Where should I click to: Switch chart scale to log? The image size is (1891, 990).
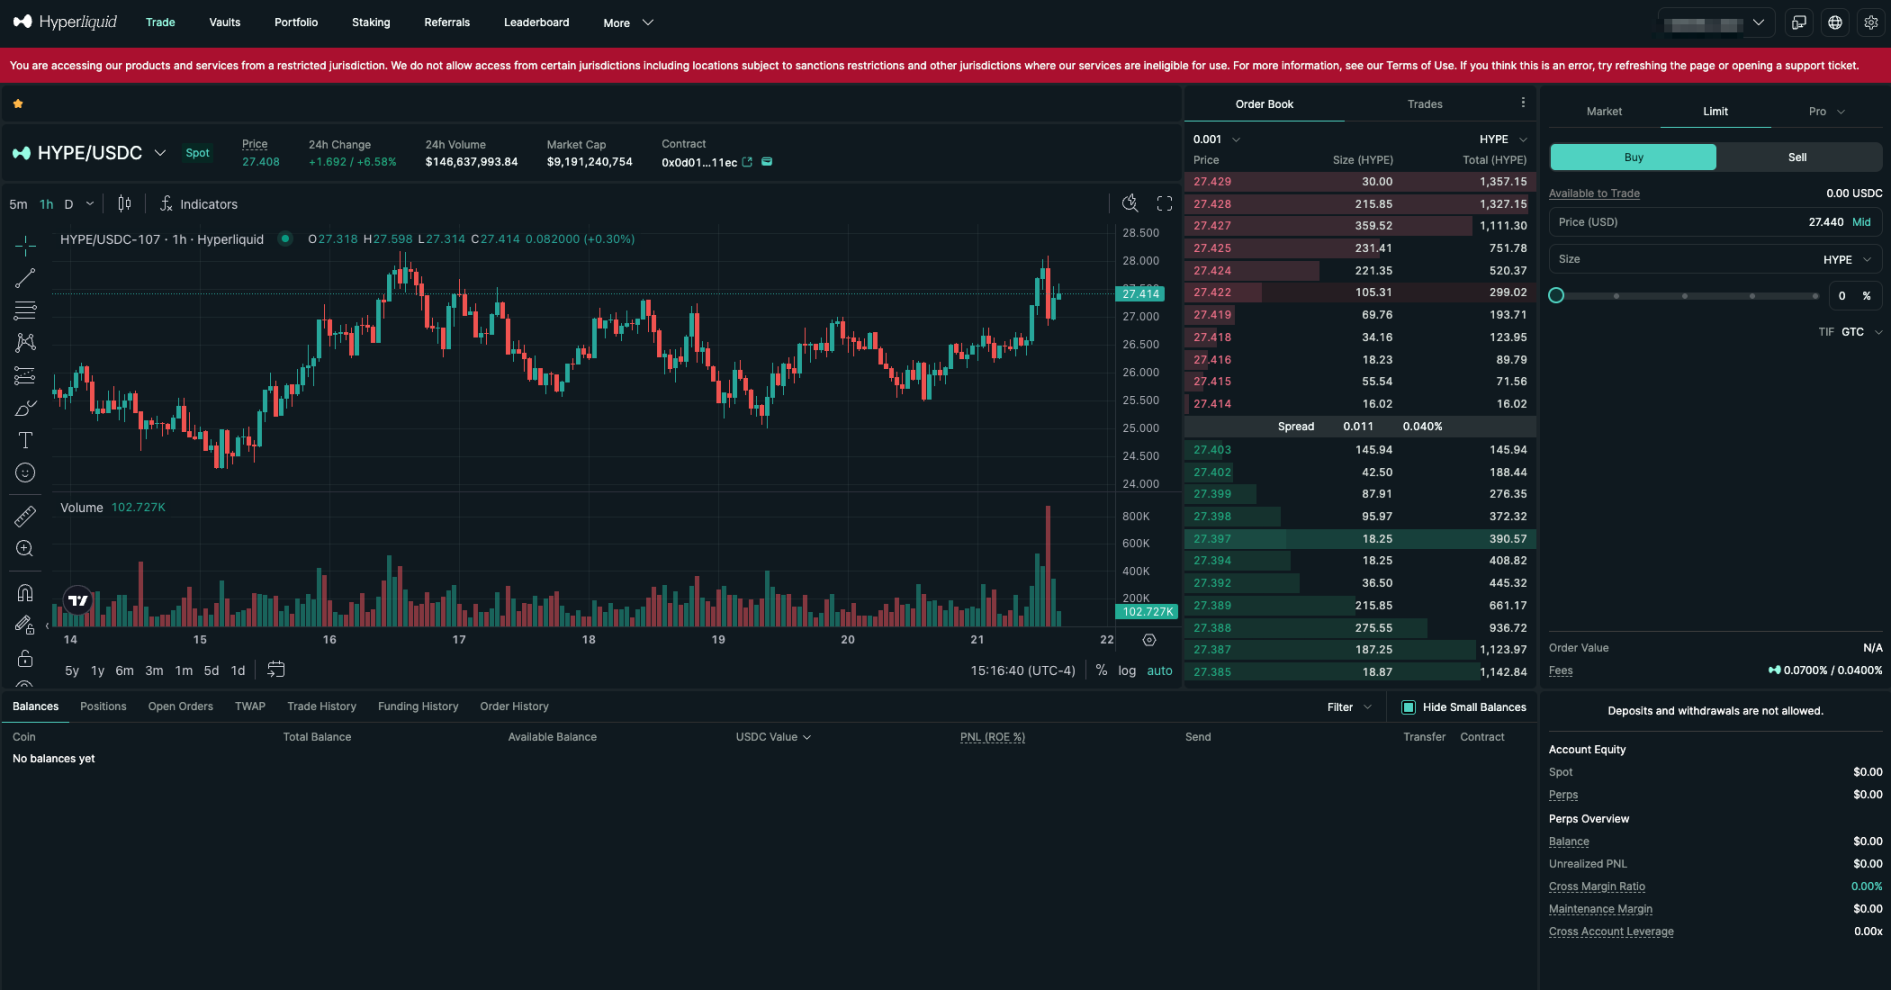point(1127,670)
